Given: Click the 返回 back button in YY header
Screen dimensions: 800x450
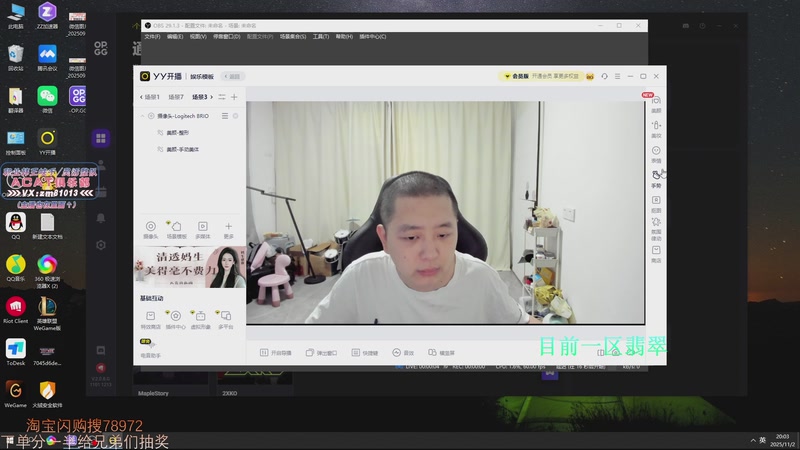Looking at the screenshot, I should coord(233,77).
